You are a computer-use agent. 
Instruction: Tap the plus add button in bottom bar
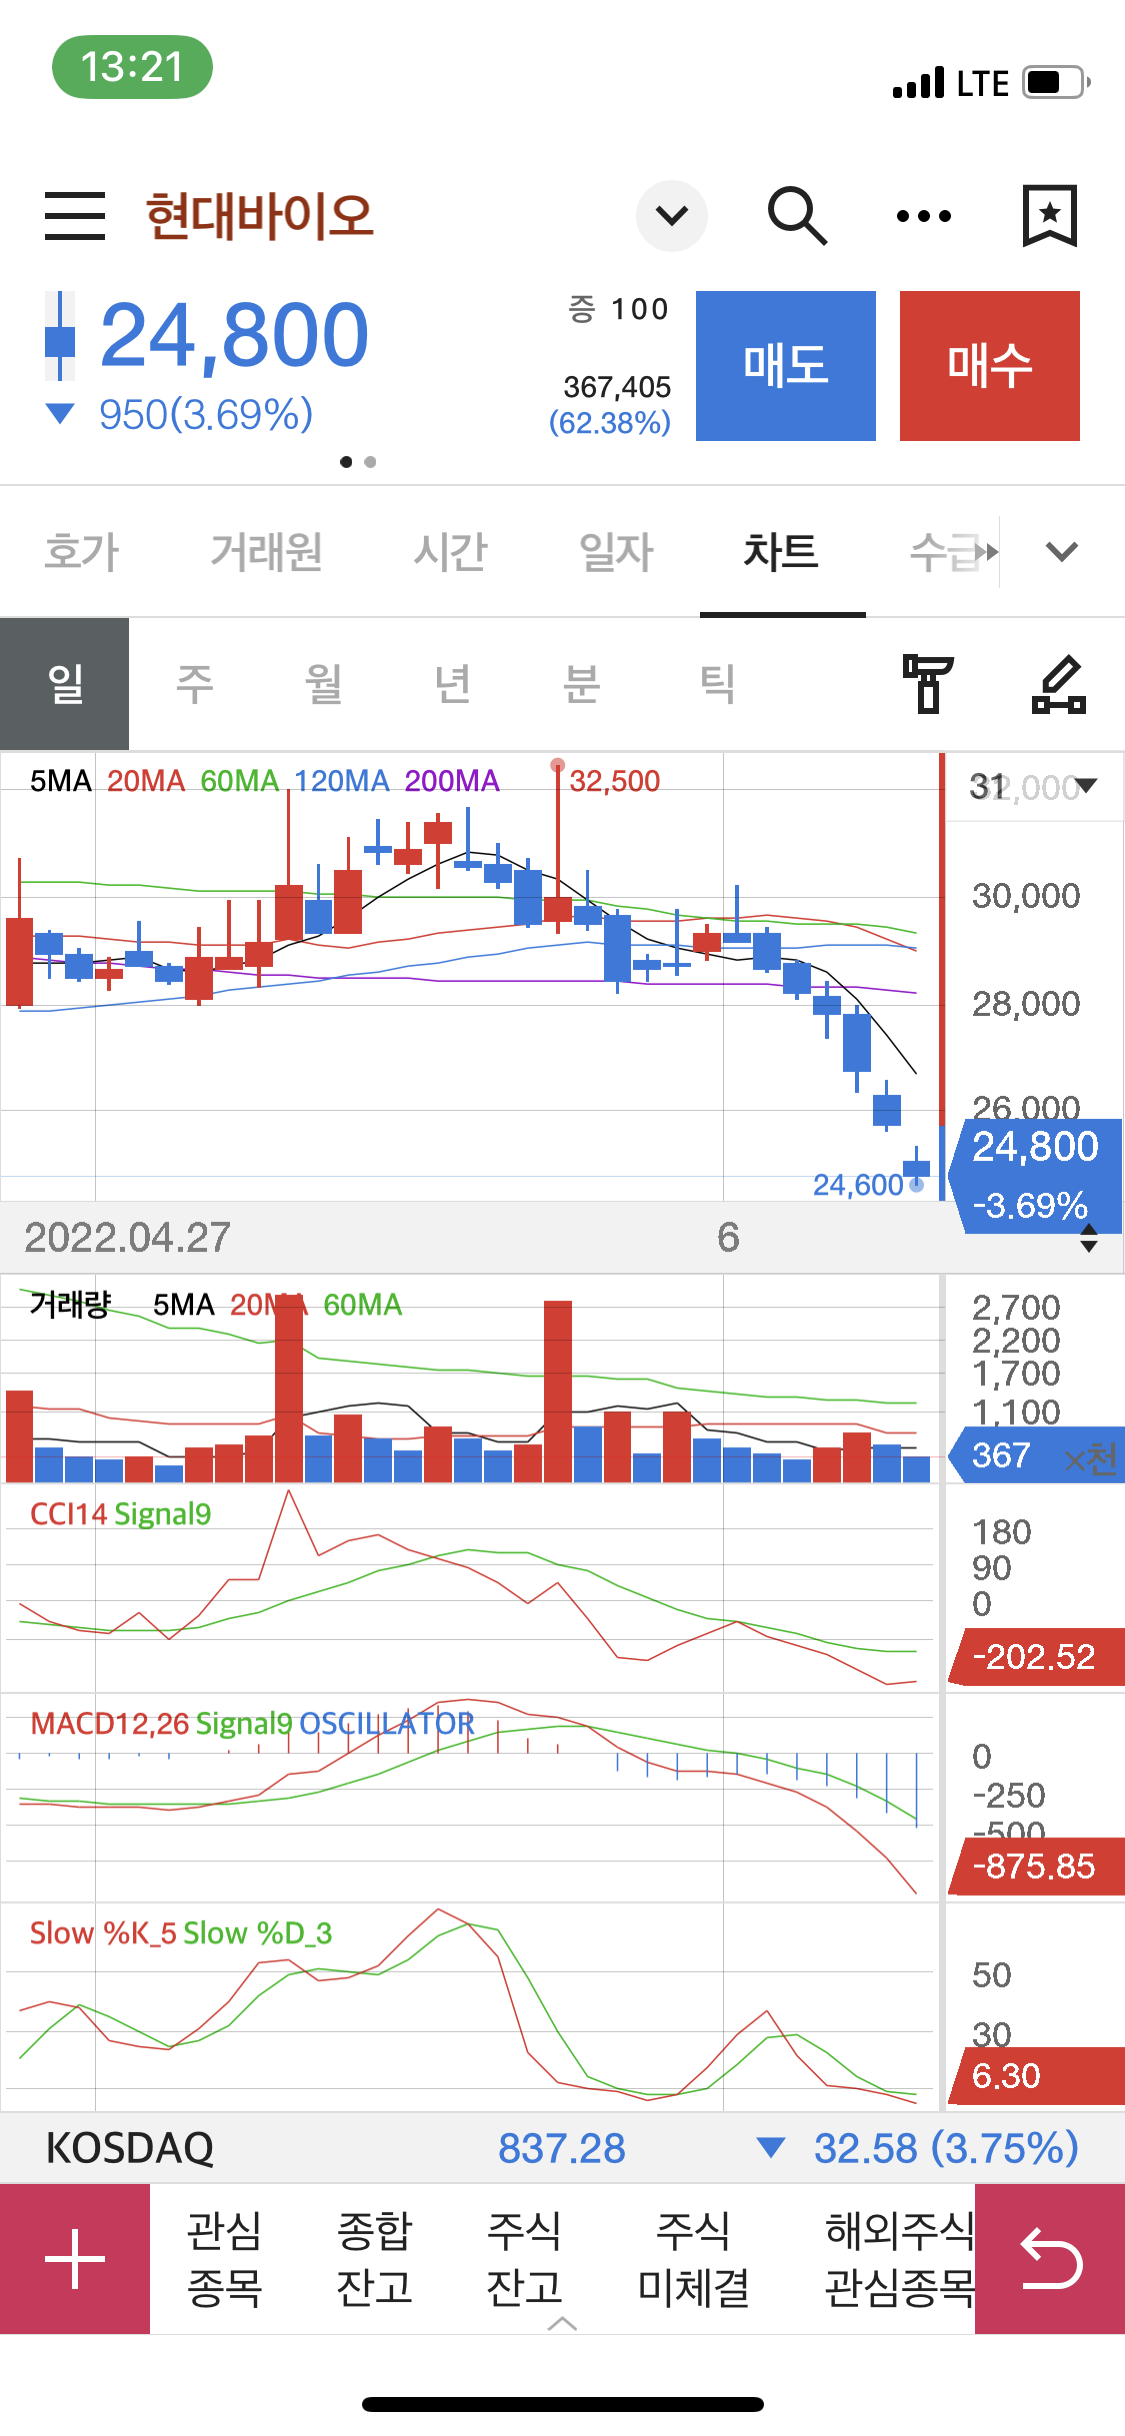coord(75,2259)
